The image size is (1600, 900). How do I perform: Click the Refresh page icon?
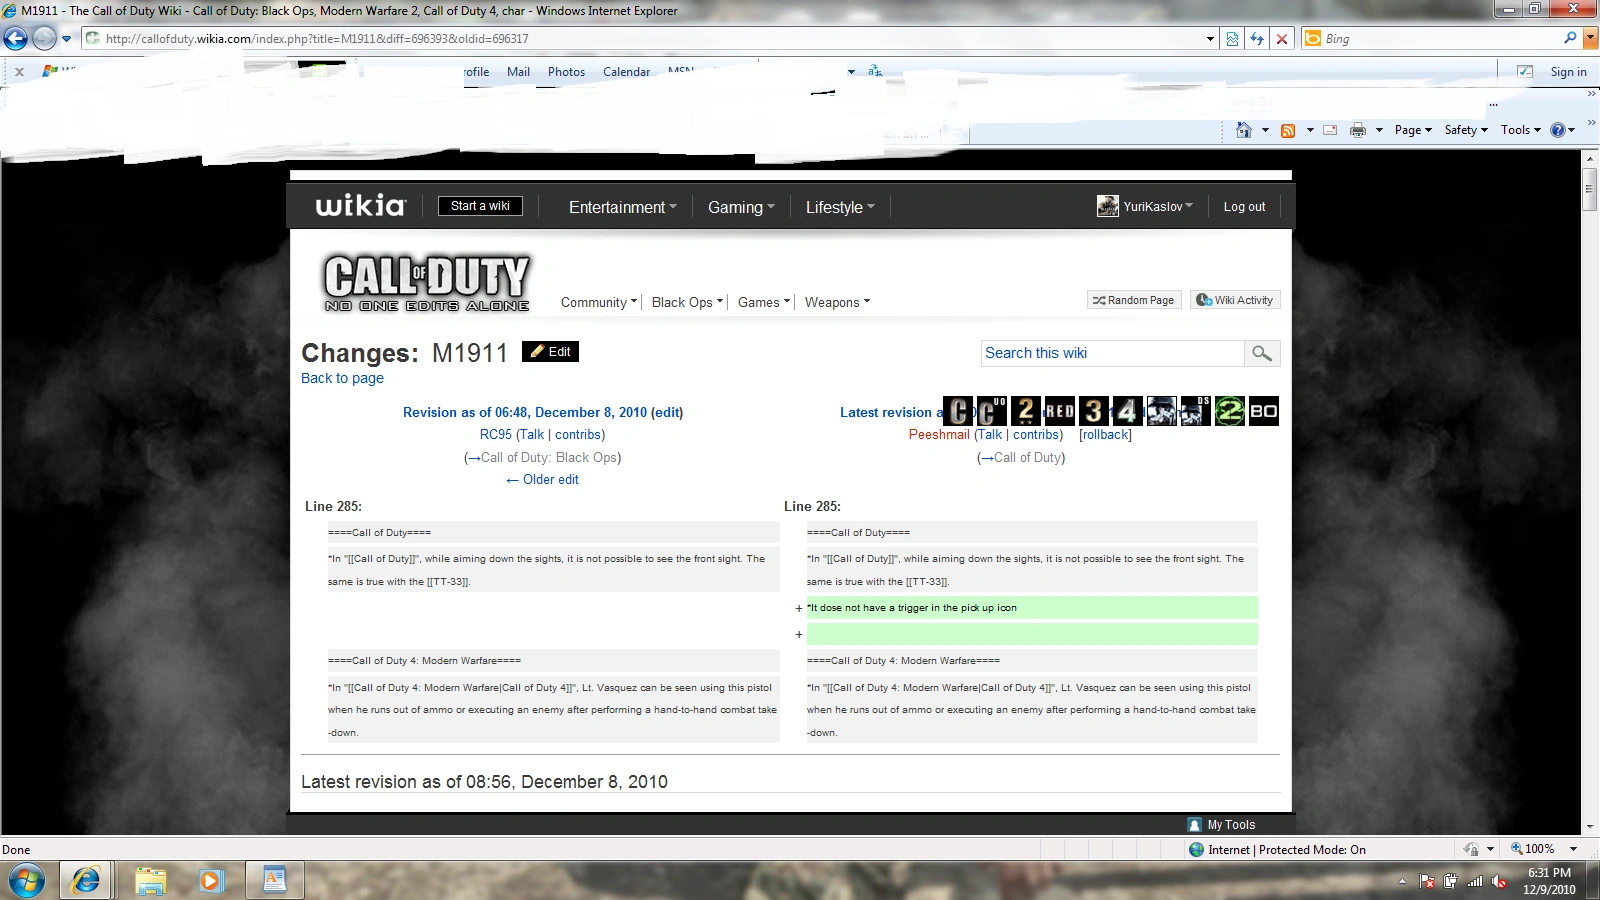click(x=1257, y=39)
